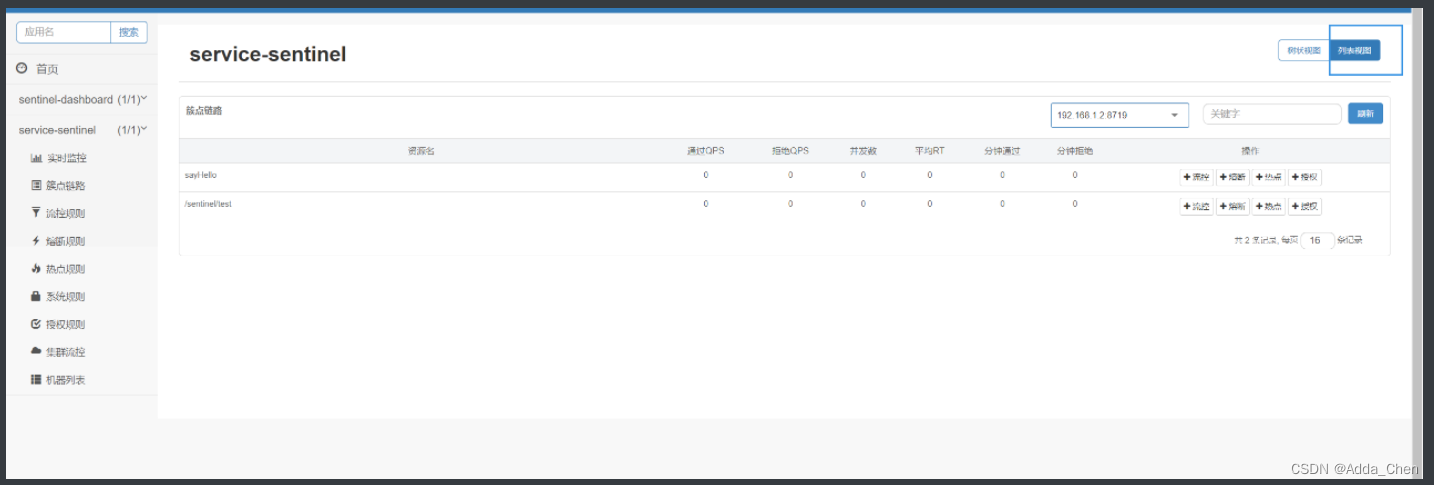Click the 簇点链路 panel title
The image size is (1434, 485).
coord(204,111)
